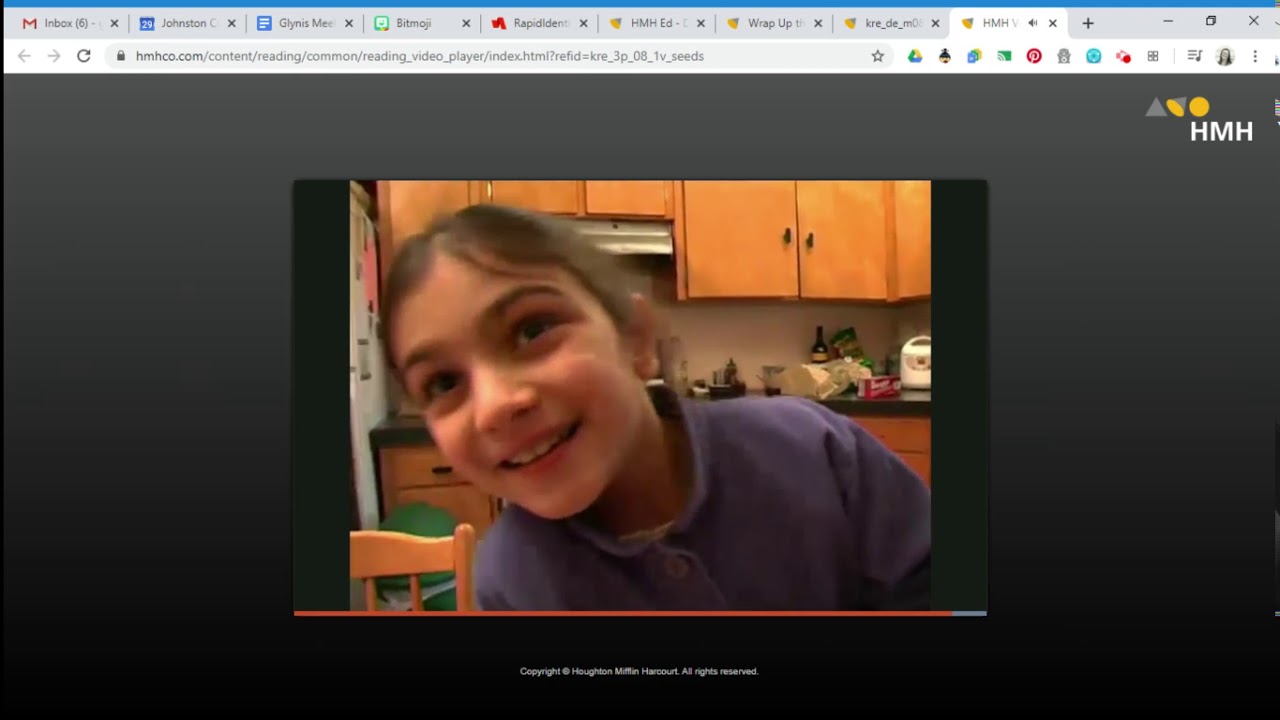This screenshot has width=1280, height=720.
Task: Mute the HMH tab via speaker icon
Action: click(1032, 23)
